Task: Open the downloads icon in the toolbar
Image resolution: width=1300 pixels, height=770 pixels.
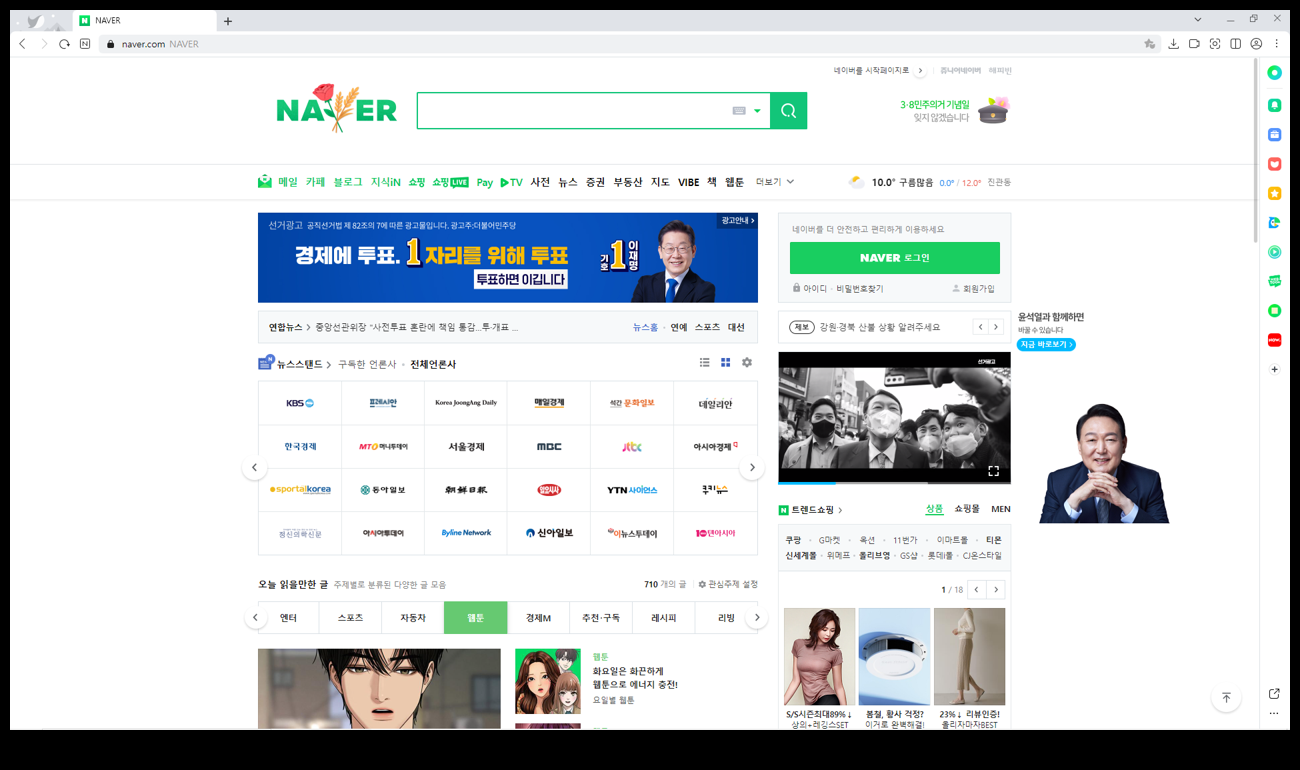Action: [1174, 44]
